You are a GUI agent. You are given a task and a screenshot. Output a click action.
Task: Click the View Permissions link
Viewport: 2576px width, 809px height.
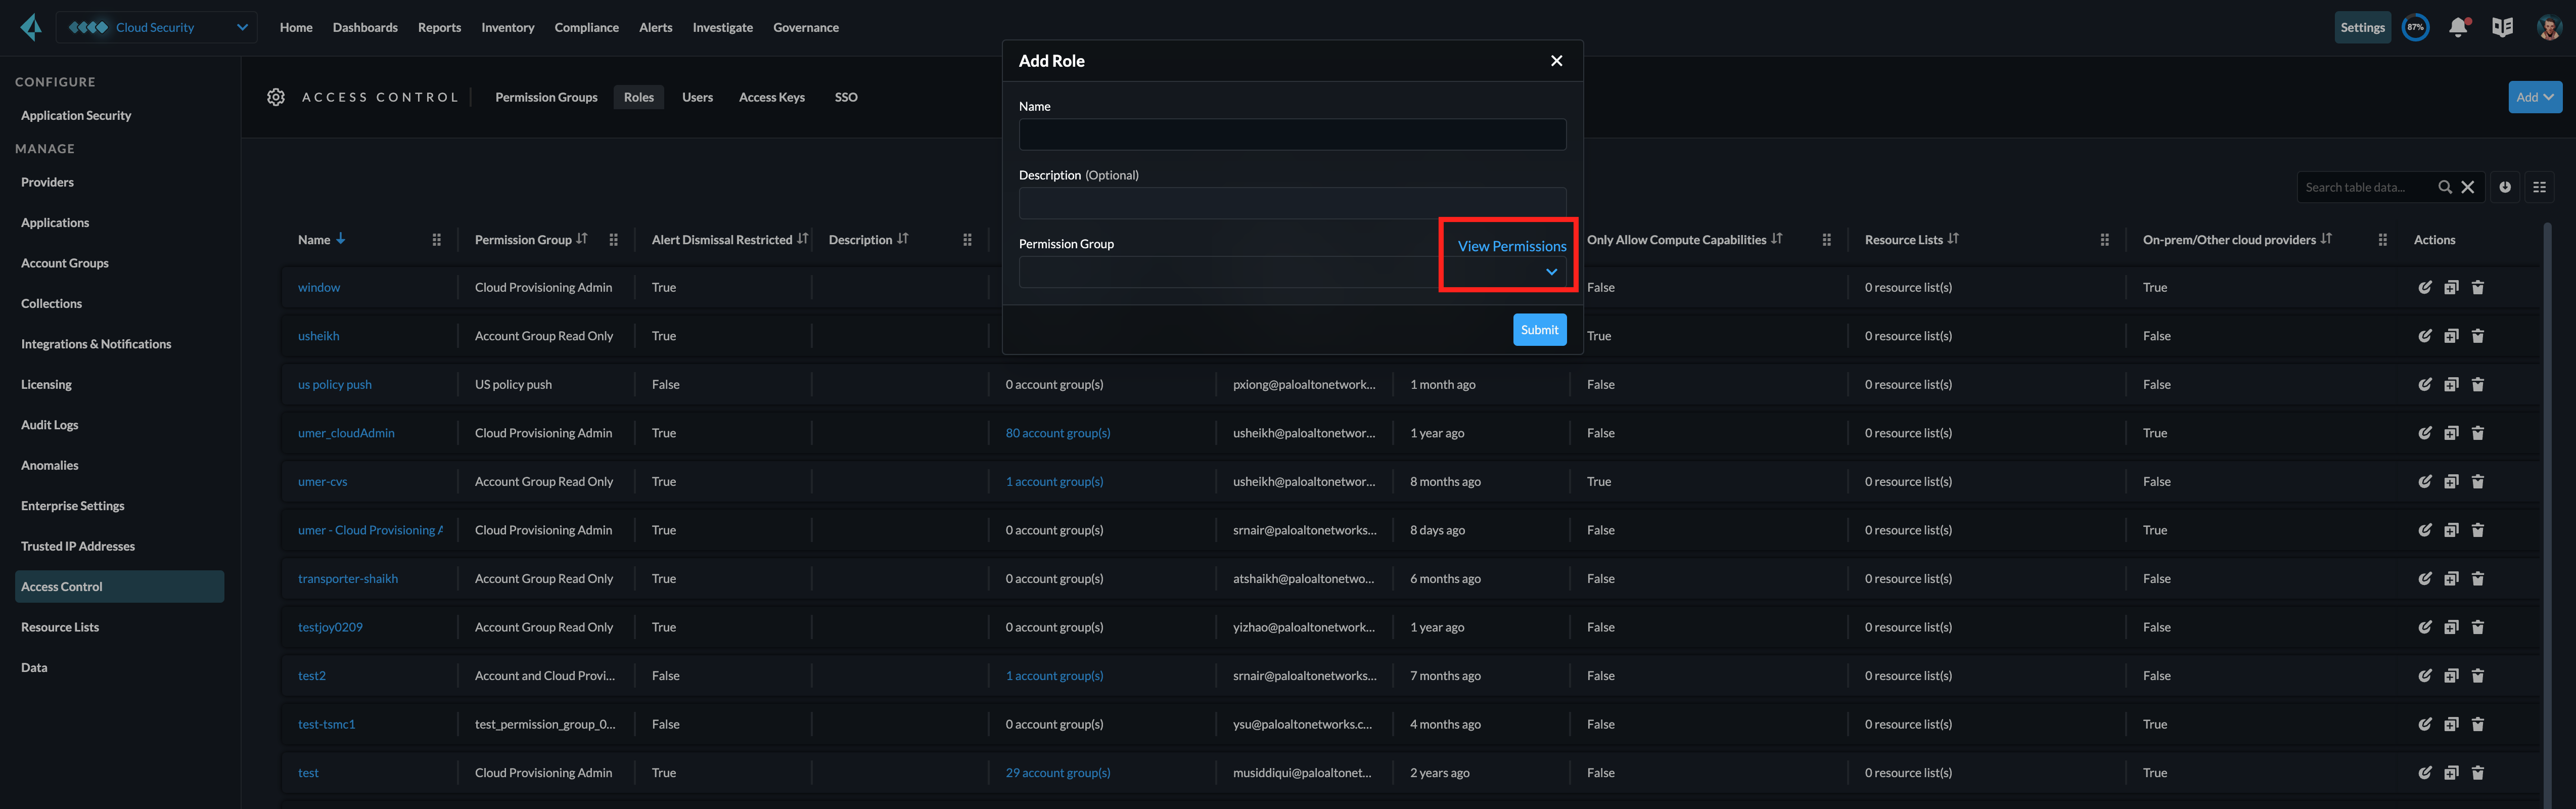tap(1511, 246)
